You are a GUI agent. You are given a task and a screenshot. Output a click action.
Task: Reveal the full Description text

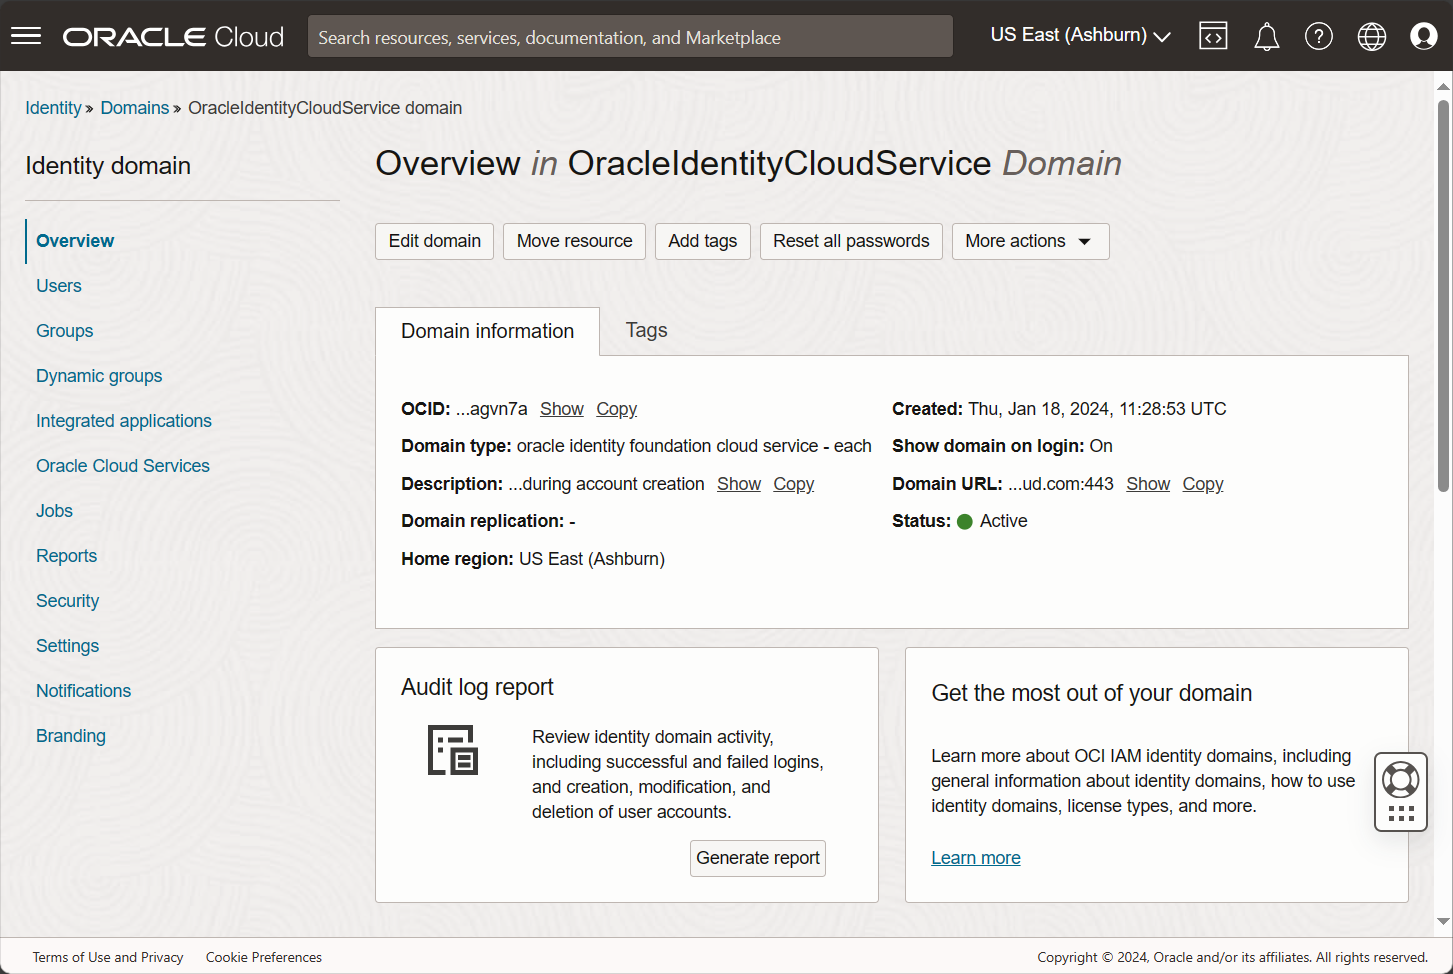pyautogui.click(x=738, y=484)
